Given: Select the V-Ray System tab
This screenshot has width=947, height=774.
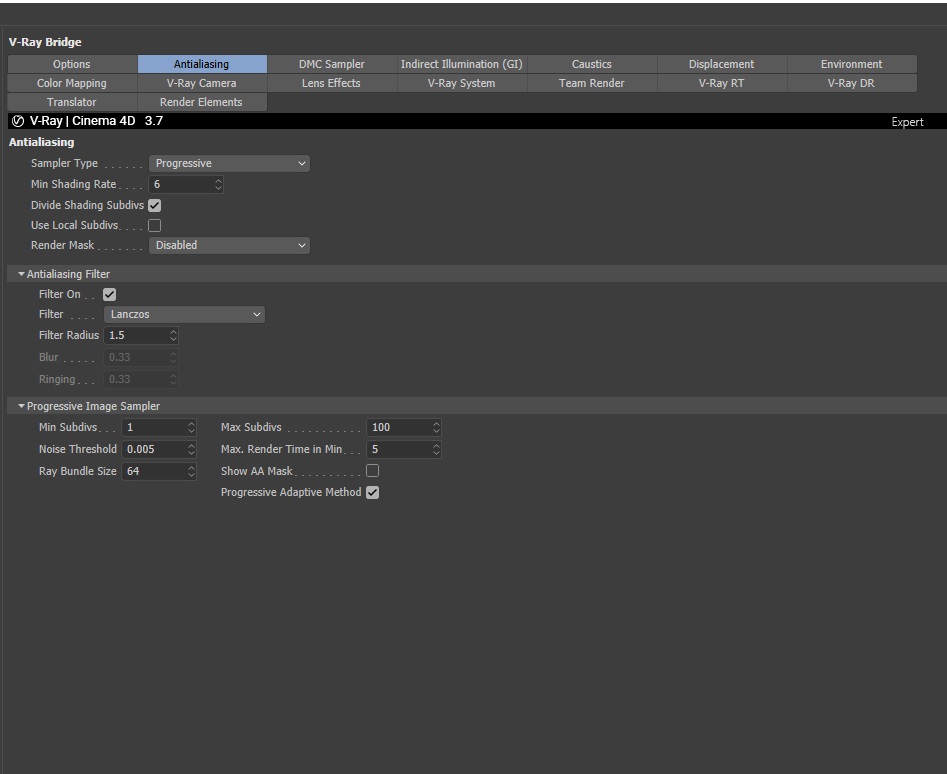Looking at the screenshot, I should point(462,83).
